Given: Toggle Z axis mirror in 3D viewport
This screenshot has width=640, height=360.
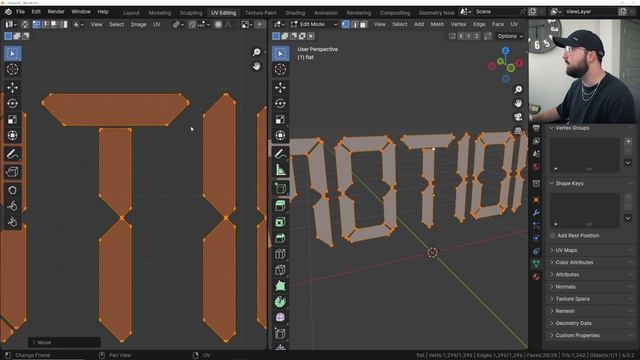Looking at the screenshot, I should pyautogui.click(x=476, y=36).
